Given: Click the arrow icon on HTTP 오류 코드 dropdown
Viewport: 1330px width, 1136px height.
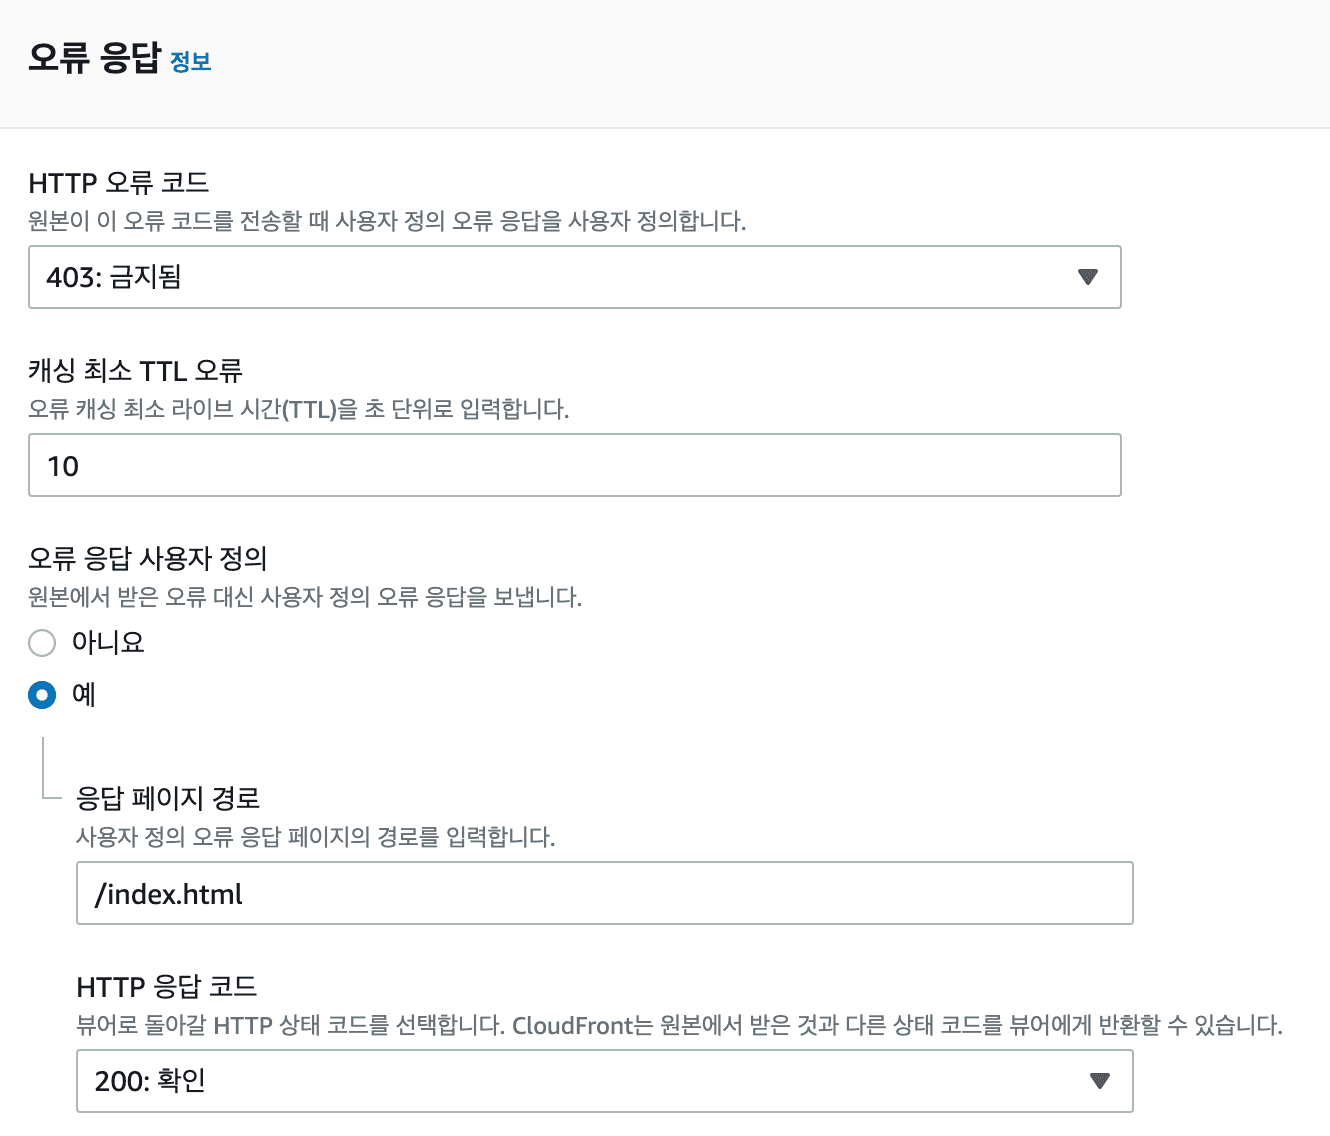Looking at the screenshot, I should tap(1088, 277).
